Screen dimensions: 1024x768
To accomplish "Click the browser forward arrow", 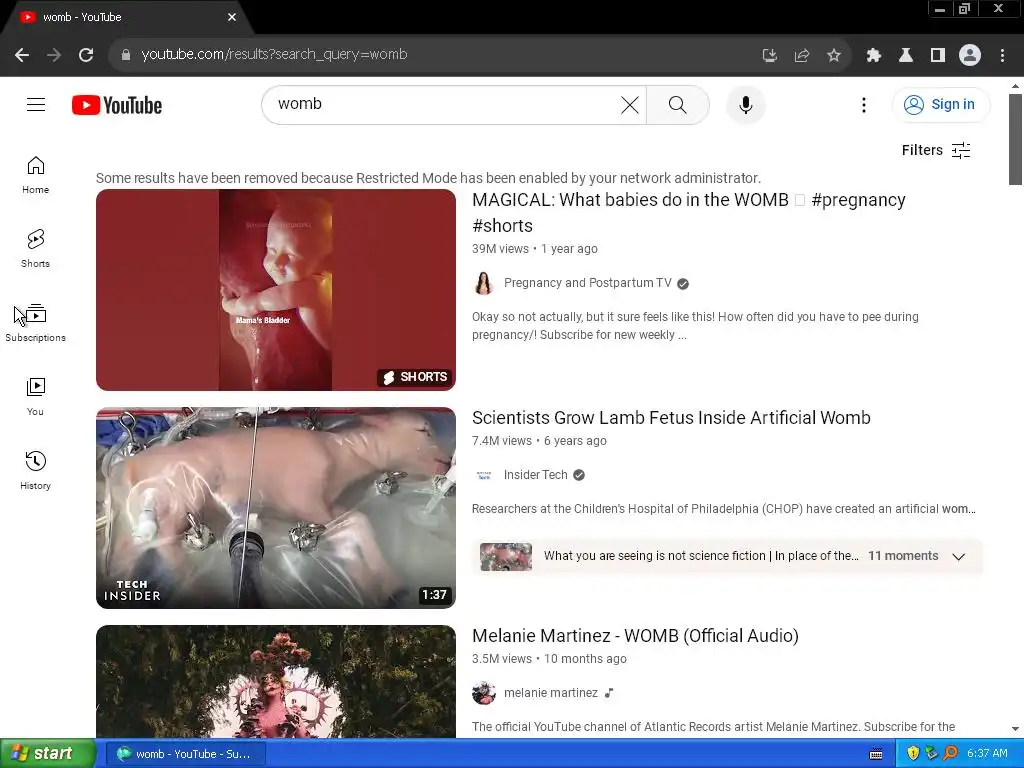I will (x=54, y=55).
